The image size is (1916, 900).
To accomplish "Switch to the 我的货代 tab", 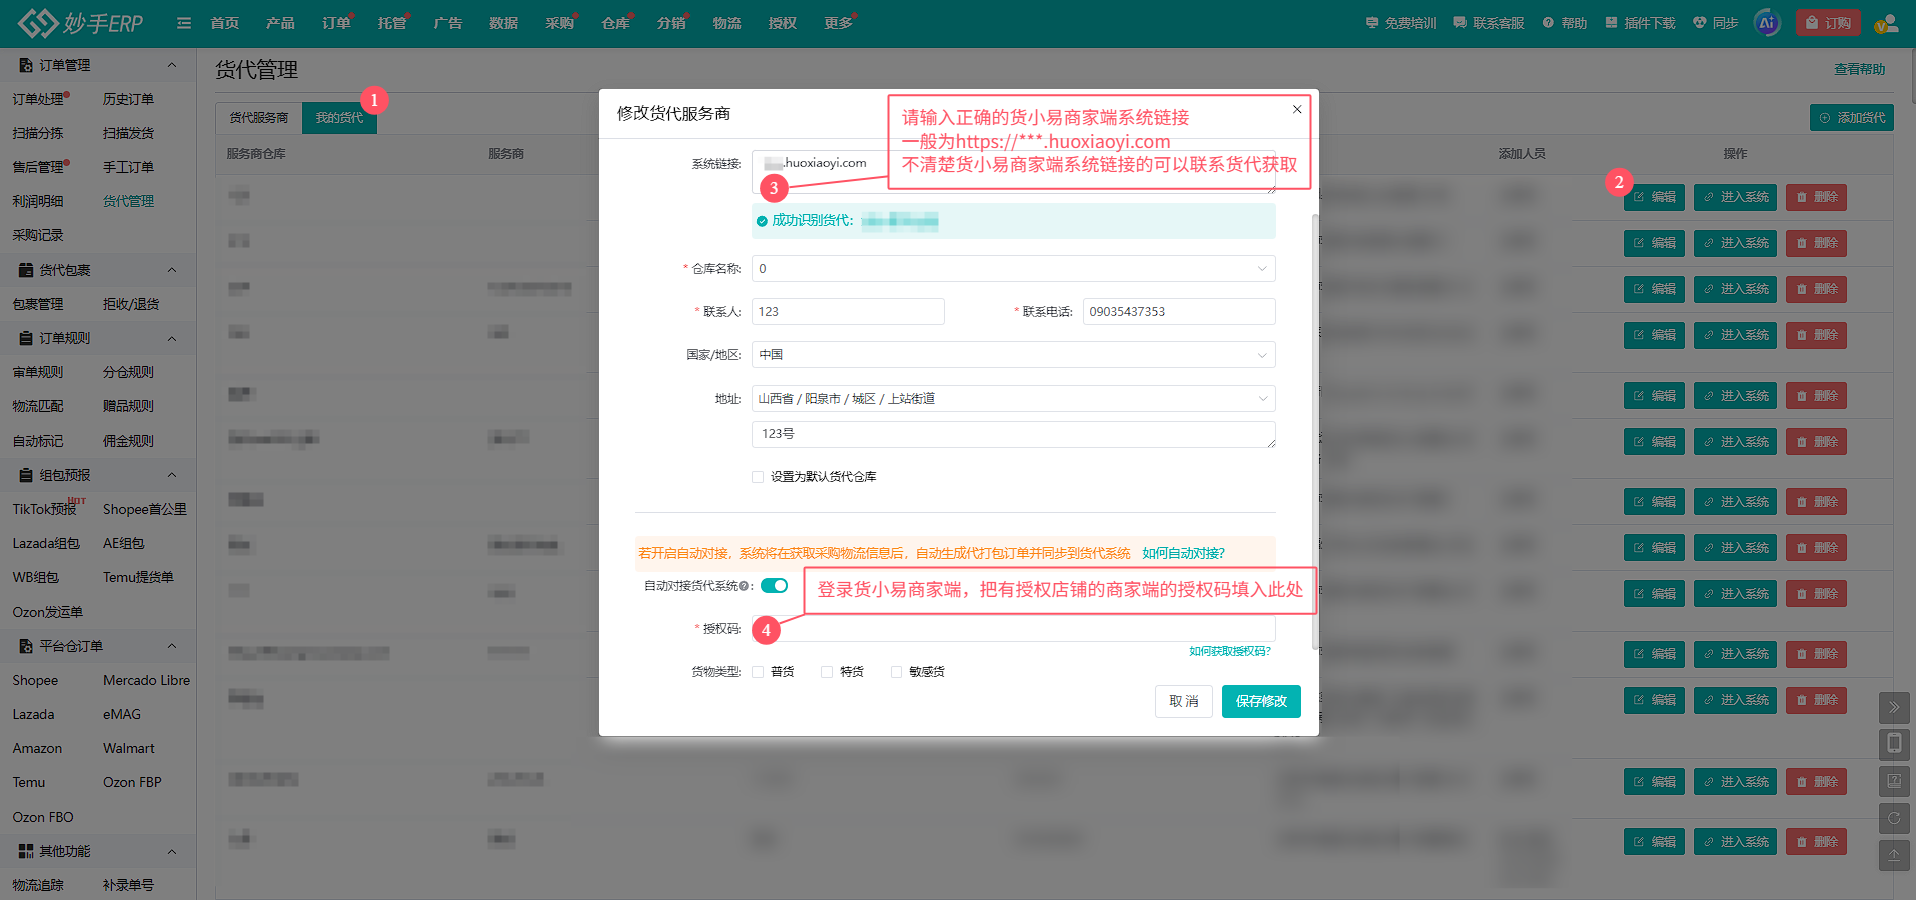I will point(339,118).
